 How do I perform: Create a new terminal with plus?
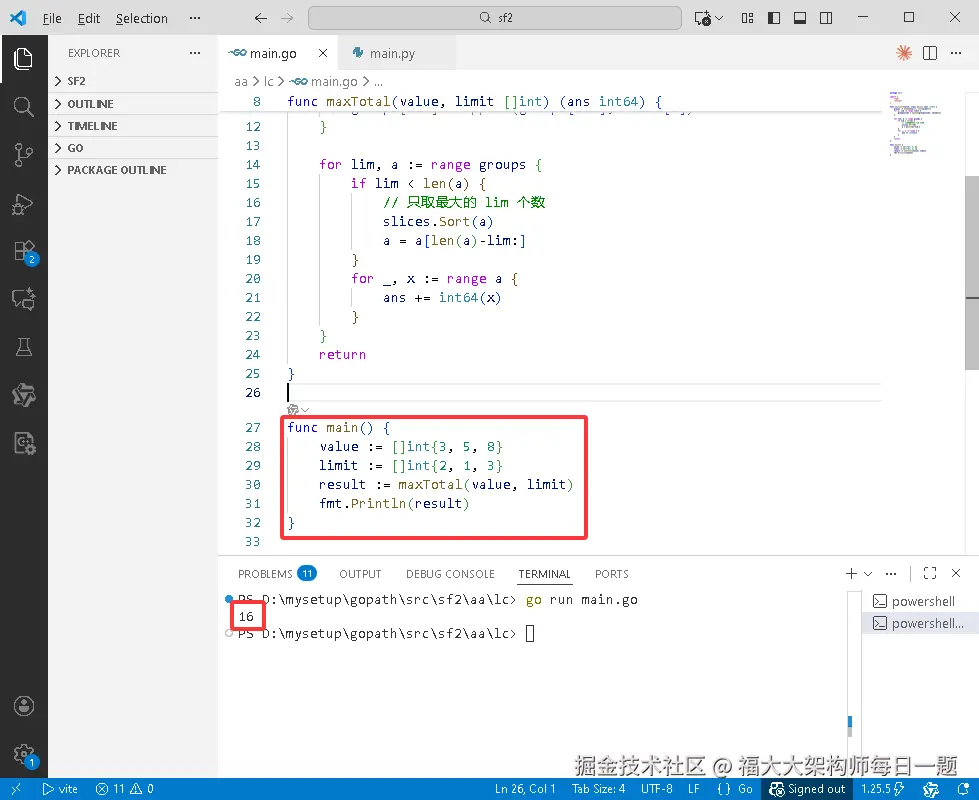(851, 573)
